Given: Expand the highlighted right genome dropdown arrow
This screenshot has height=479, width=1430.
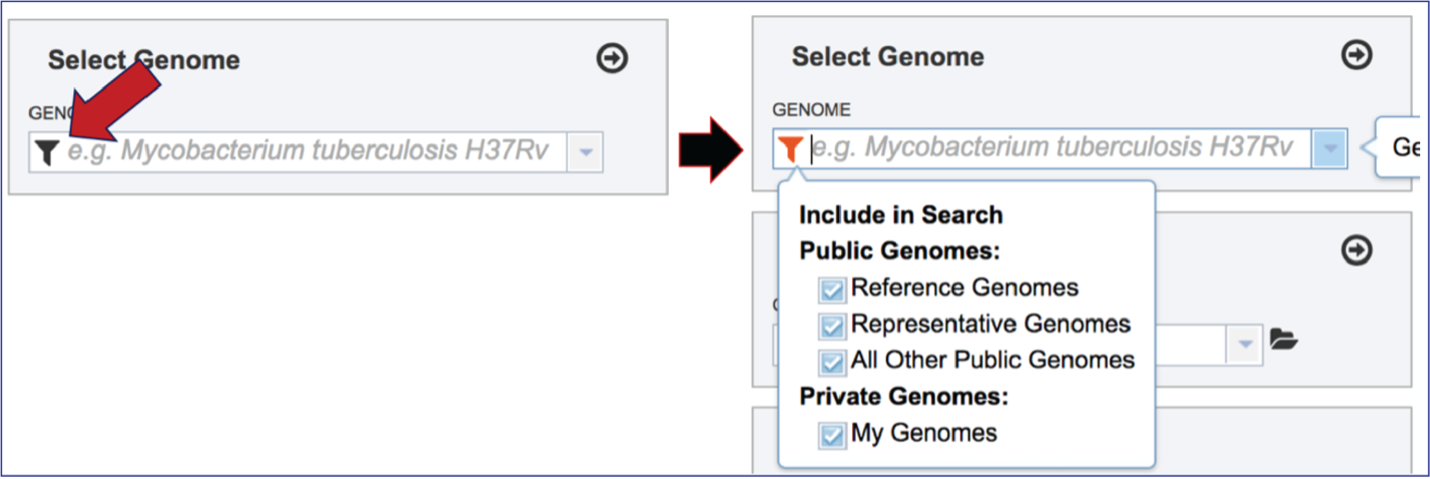Looking at the screenshot, I should pyautogui.click(x=1329, y=149).
